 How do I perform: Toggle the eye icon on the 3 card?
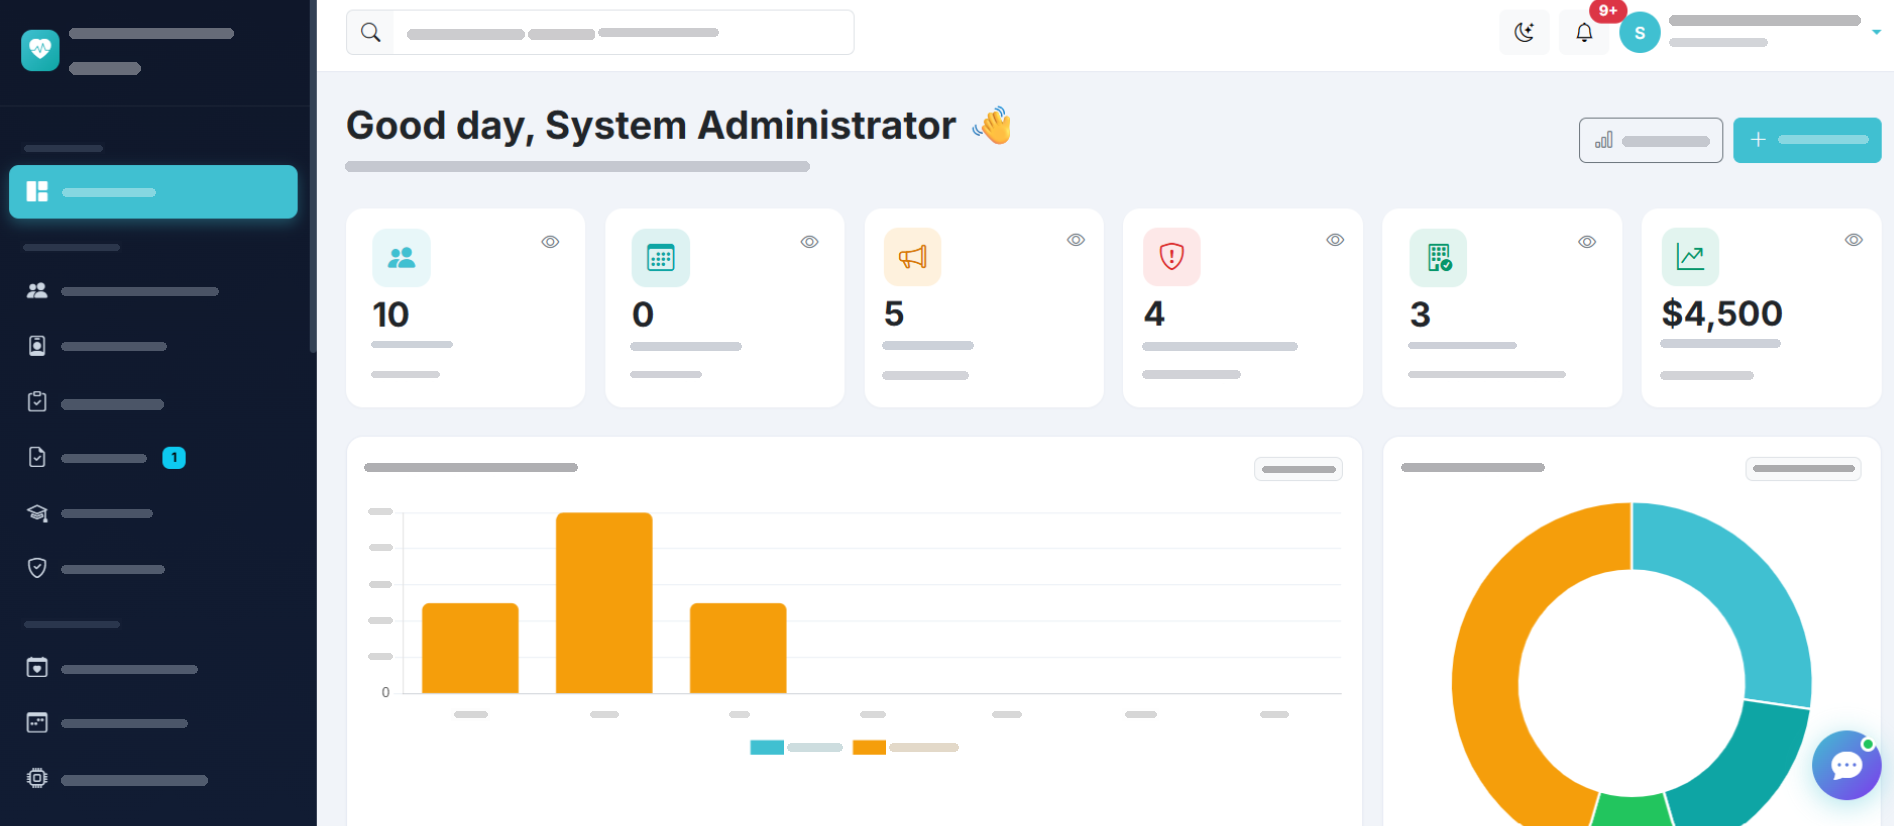click(1587, 242)
